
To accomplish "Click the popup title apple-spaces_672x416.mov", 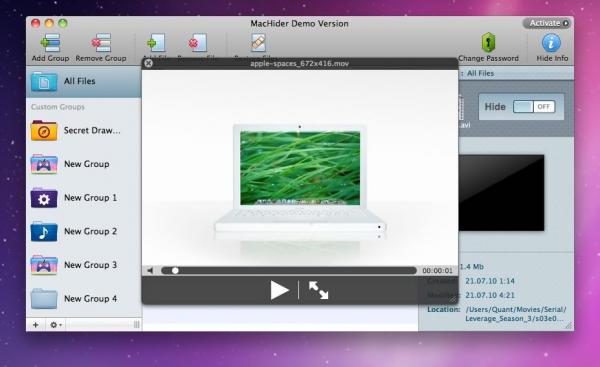I will 300,64.
